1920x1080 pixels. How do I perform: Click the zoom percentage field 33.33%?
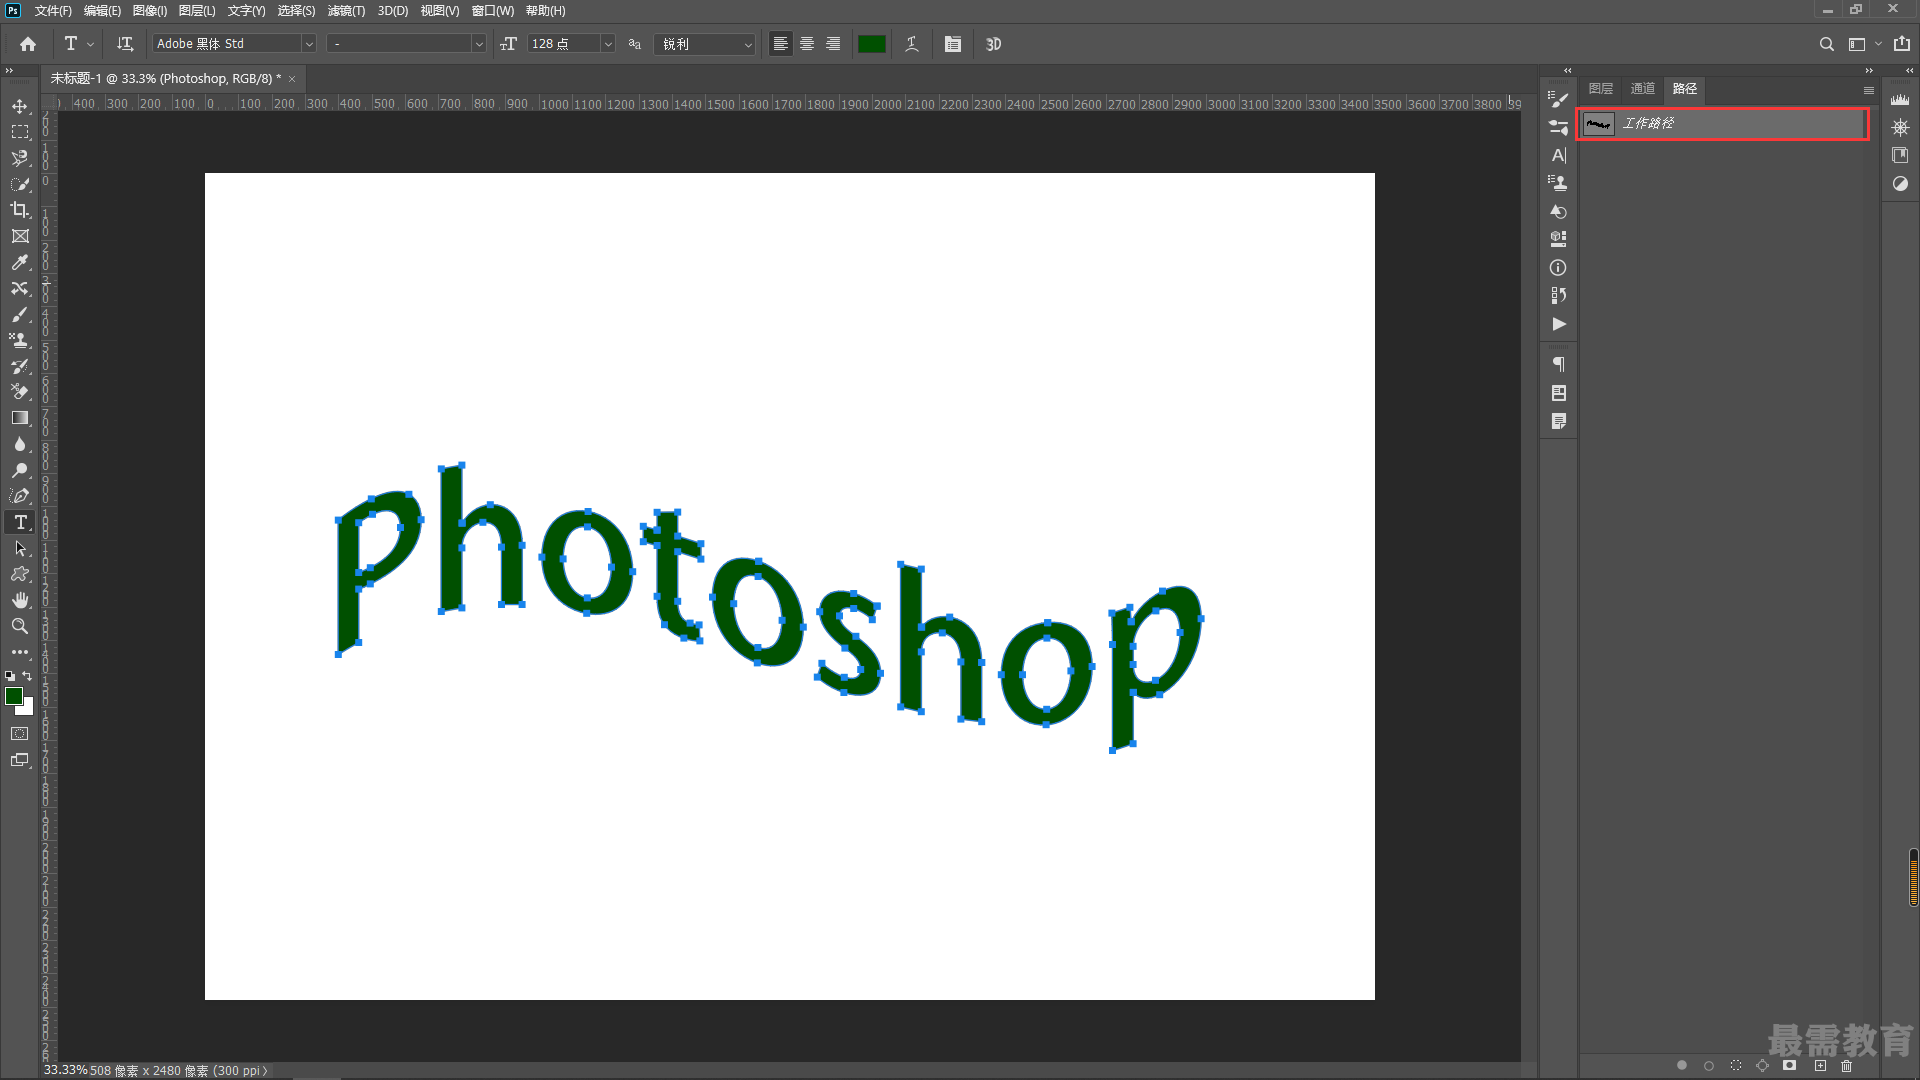tap(65, 1071)
